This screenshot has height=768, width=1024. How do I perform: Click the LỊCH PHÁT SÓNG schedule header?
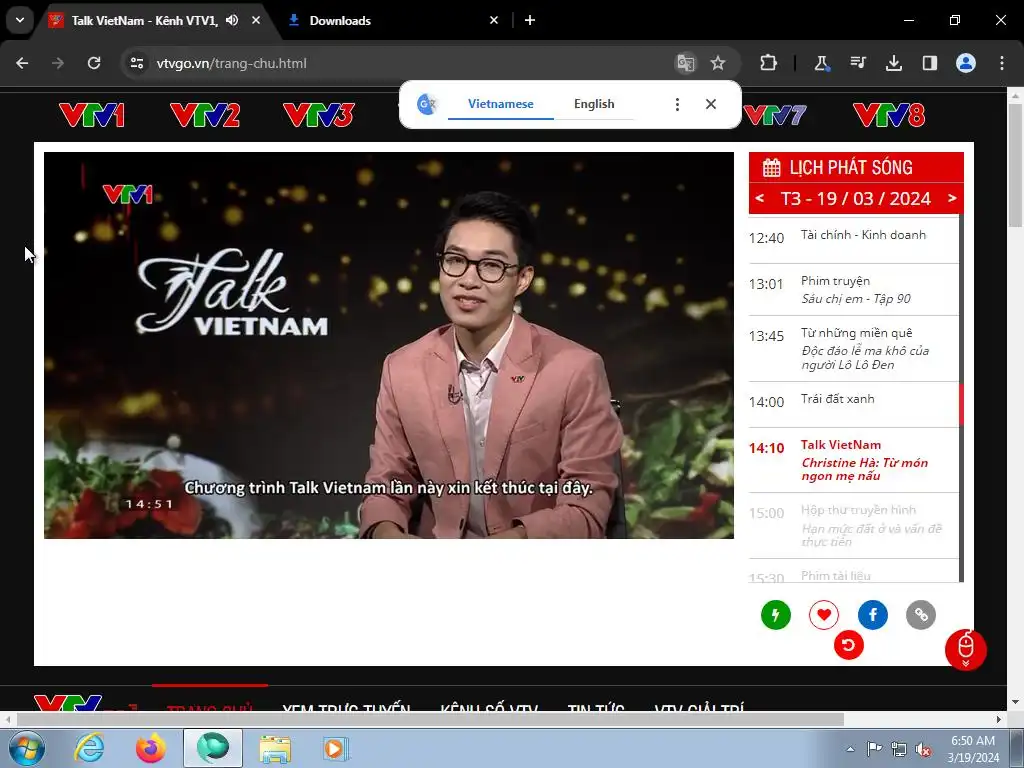856,167
